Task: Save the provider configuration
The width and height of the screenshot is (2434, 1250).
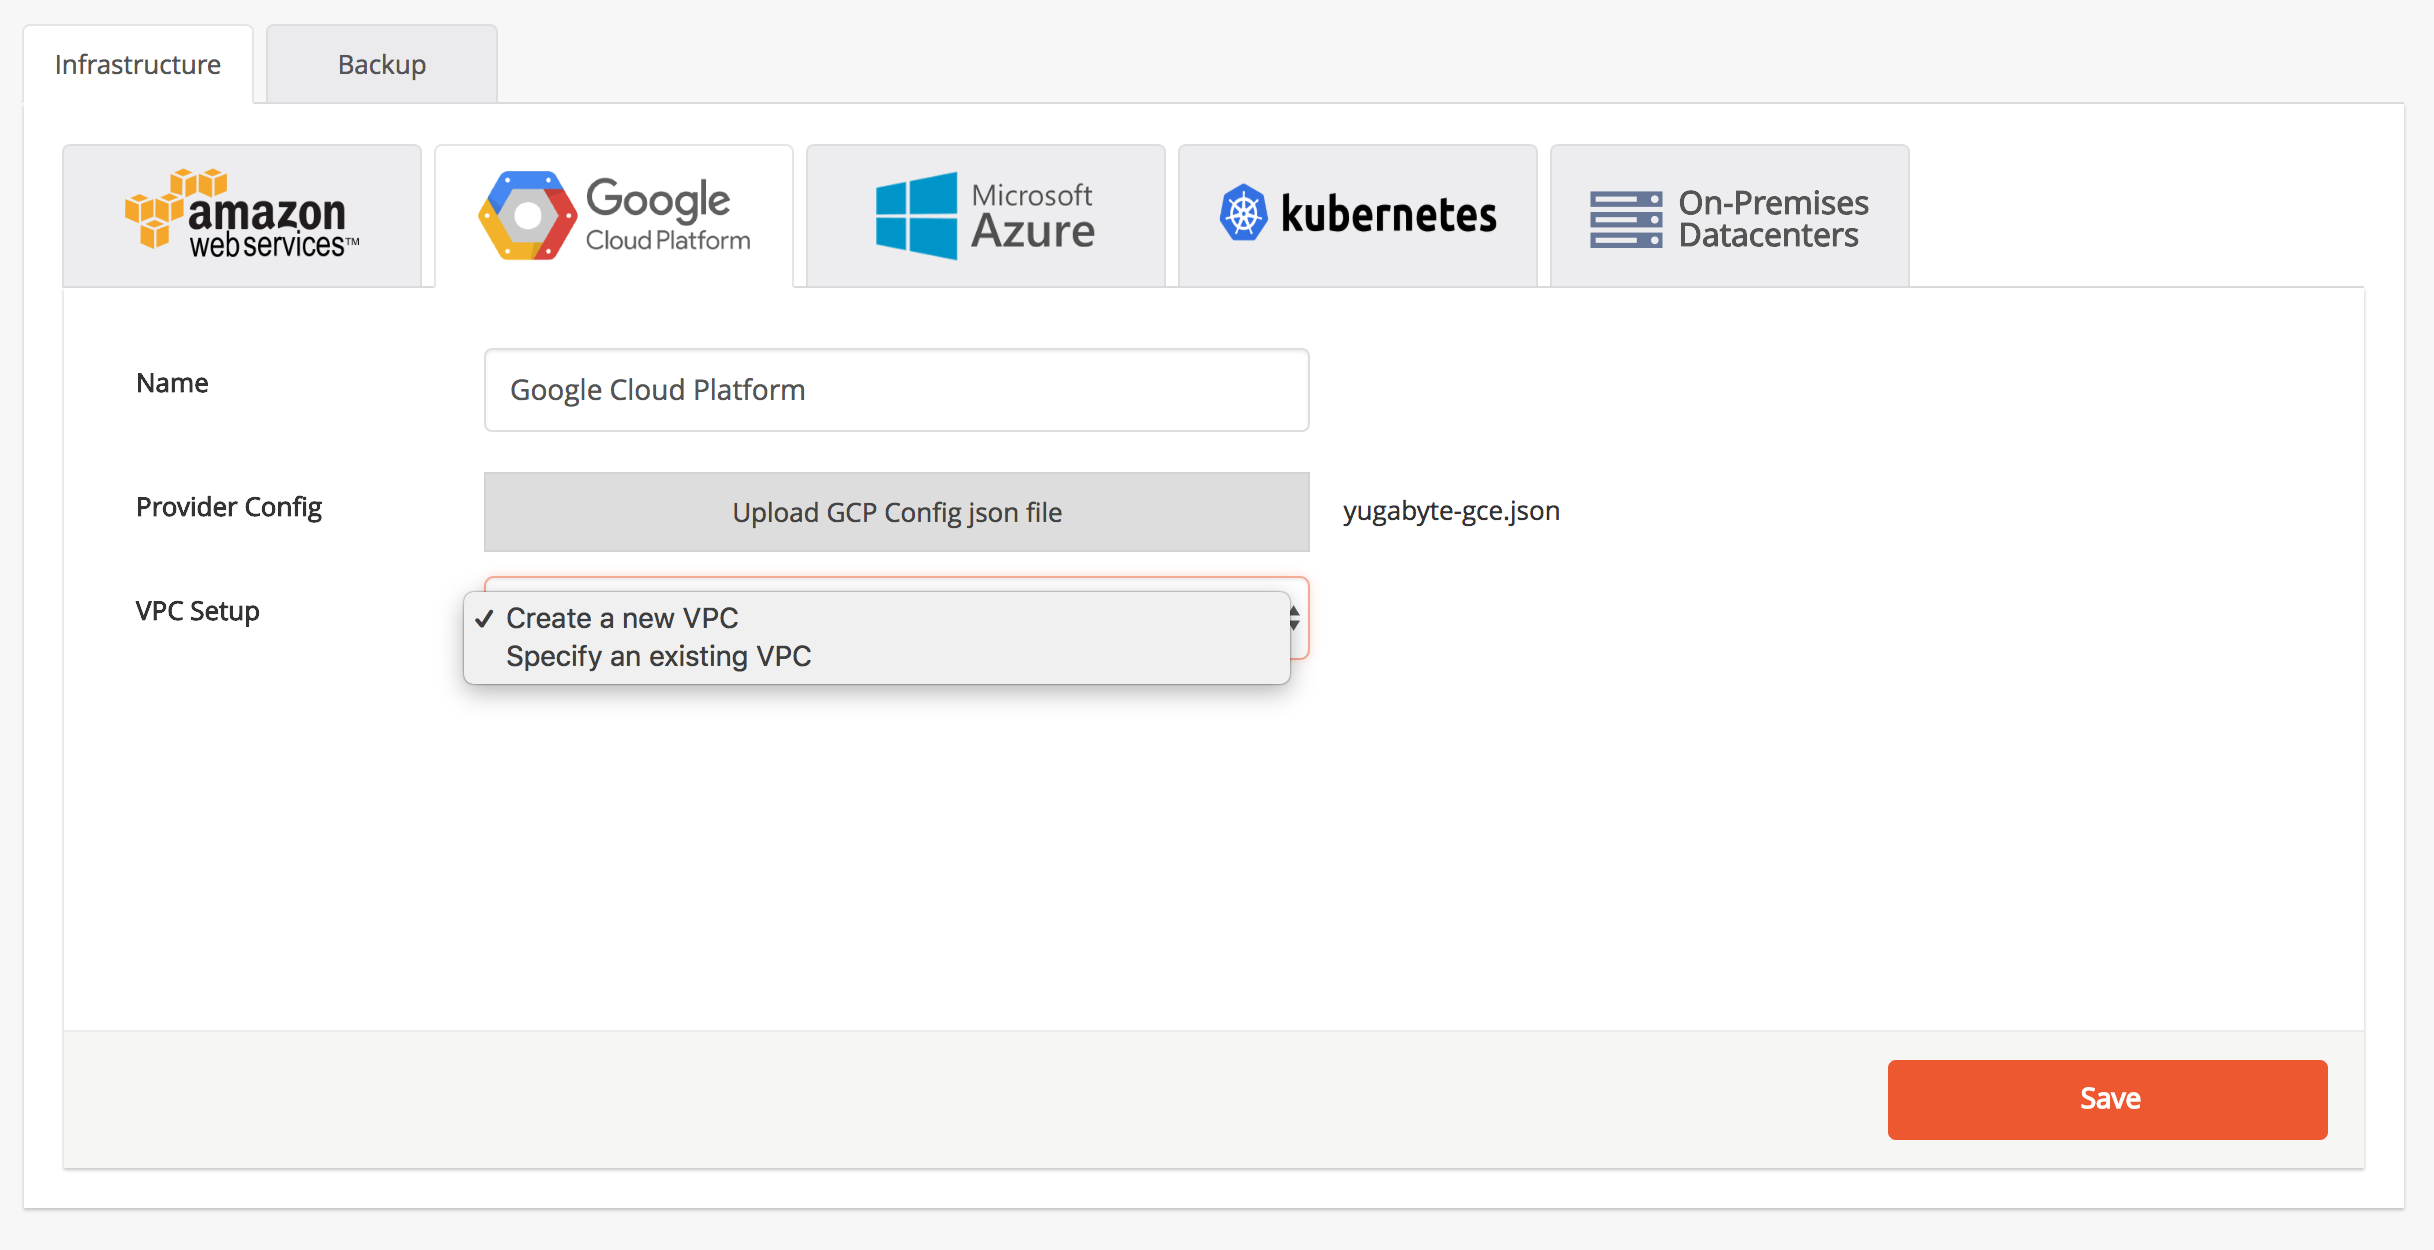Action: click(2108, 1099)
